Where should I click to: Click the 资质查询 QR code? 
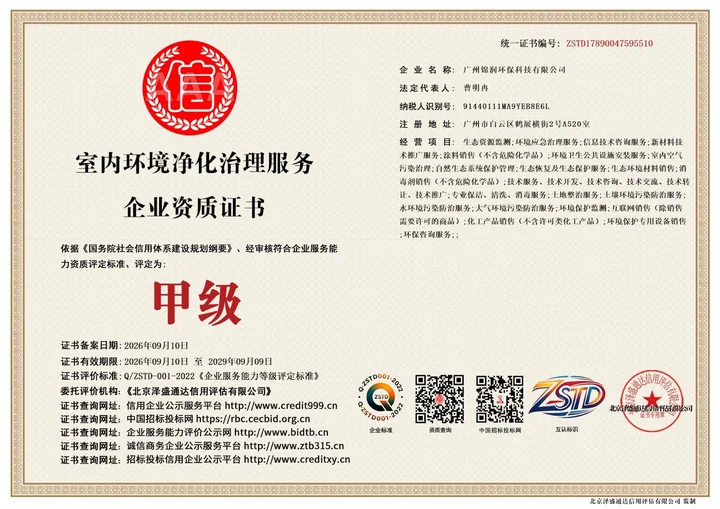tap(439, 398)
